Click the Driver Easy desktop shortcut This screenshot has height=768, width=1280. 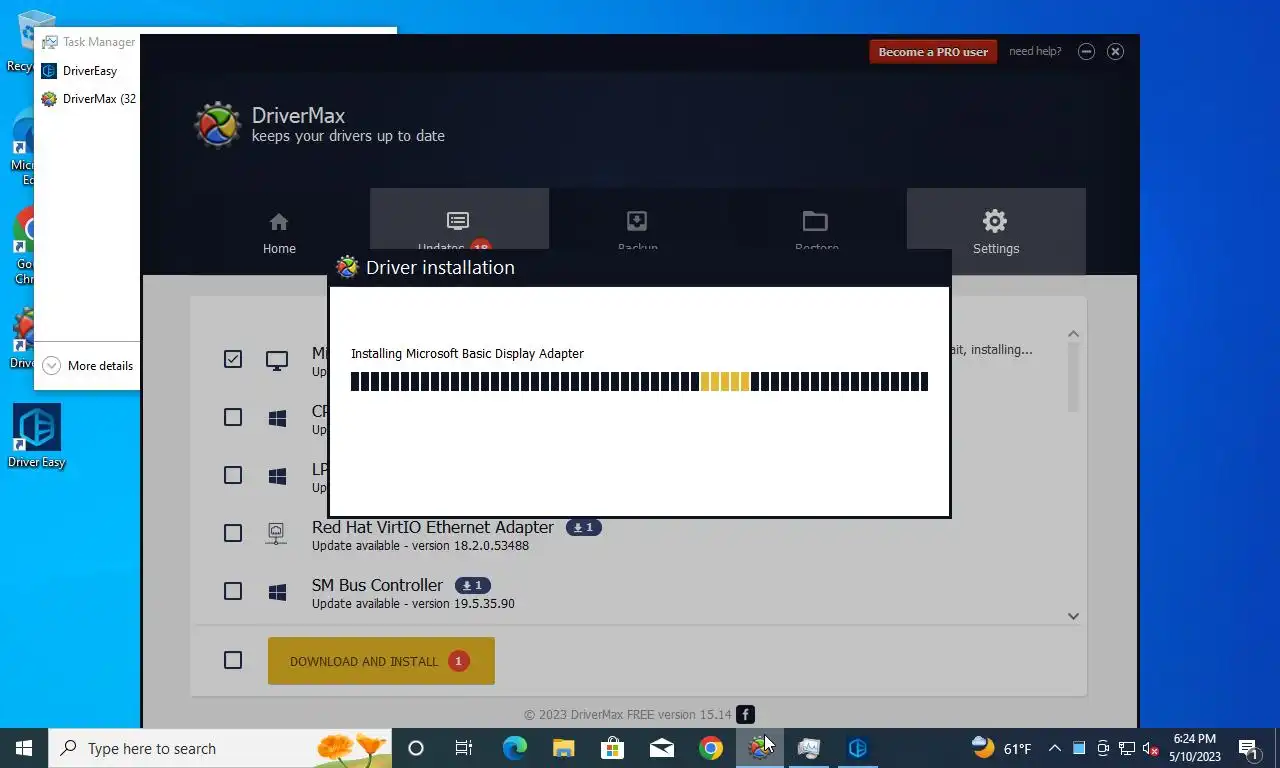pos(37,437)
